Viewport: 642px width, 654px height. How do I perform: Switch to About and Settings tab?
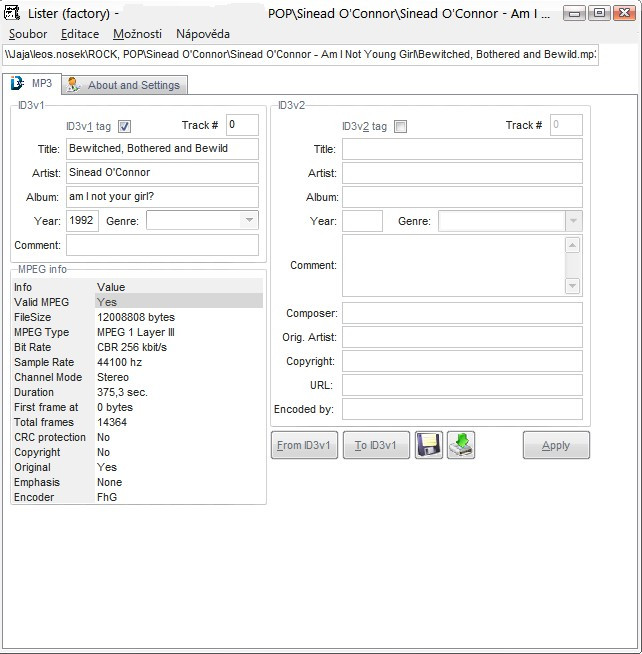(125, 85)
